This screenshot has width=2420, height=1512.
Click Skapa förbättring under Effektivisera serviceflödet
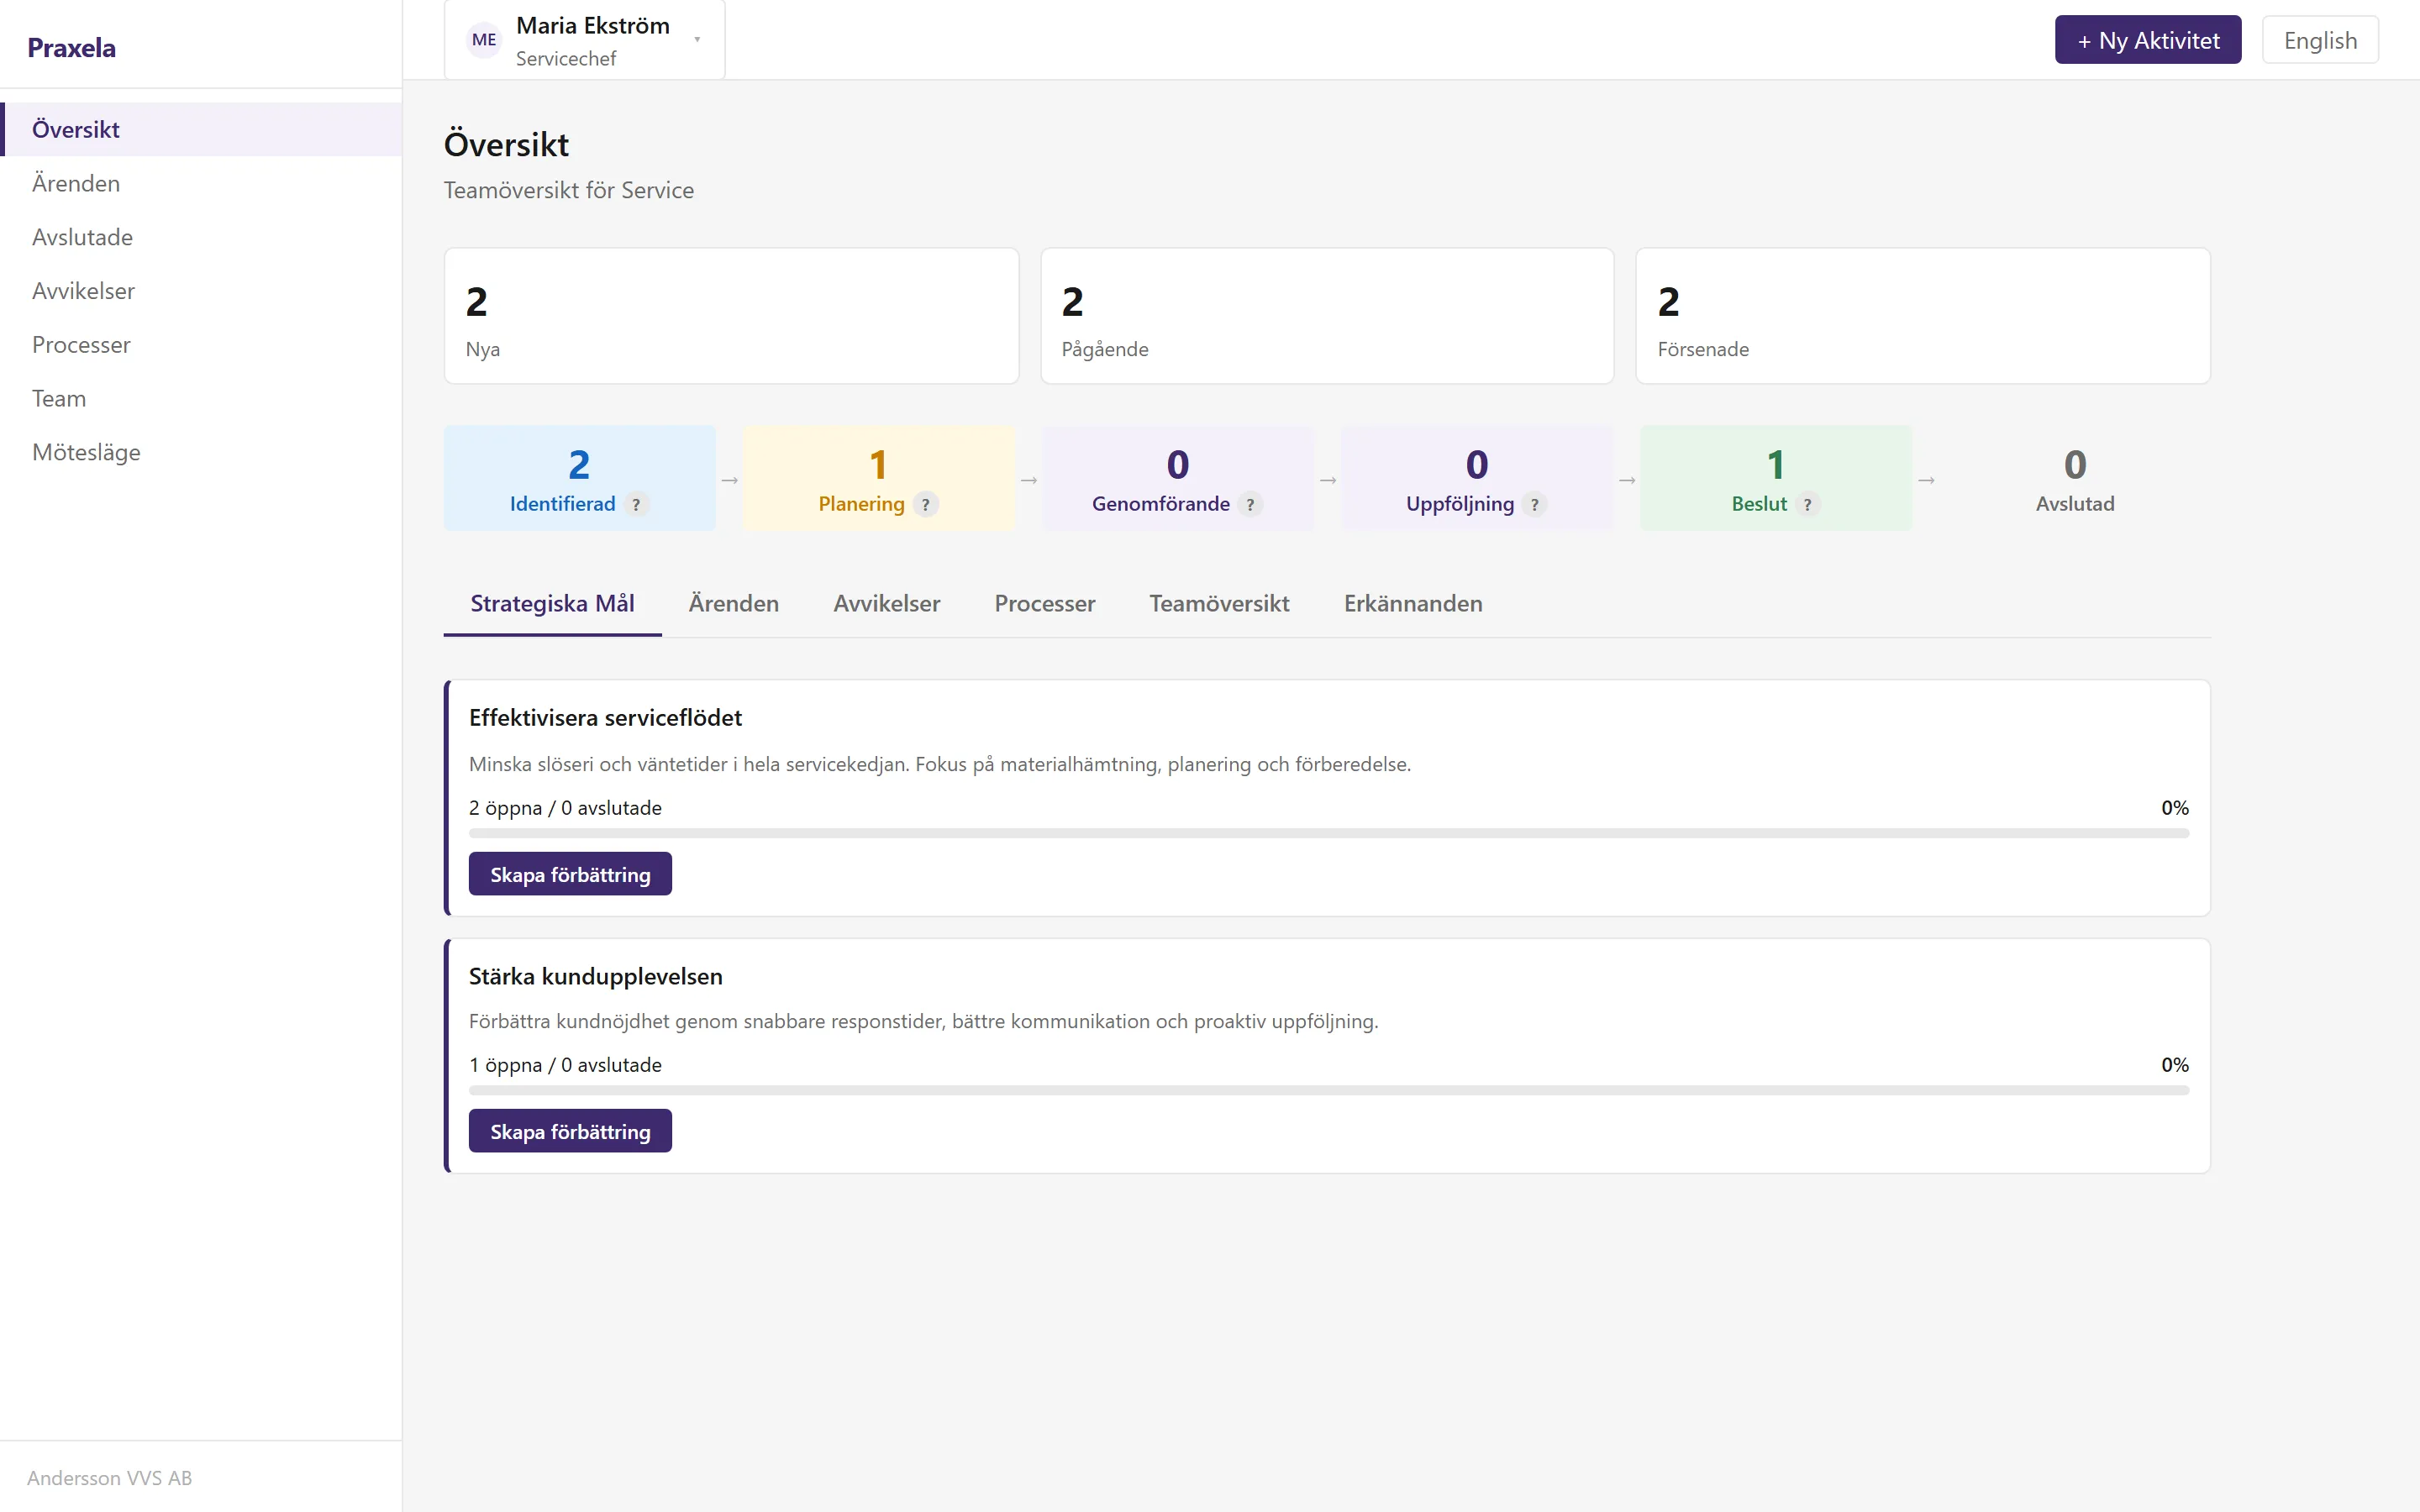coord(570,874)
